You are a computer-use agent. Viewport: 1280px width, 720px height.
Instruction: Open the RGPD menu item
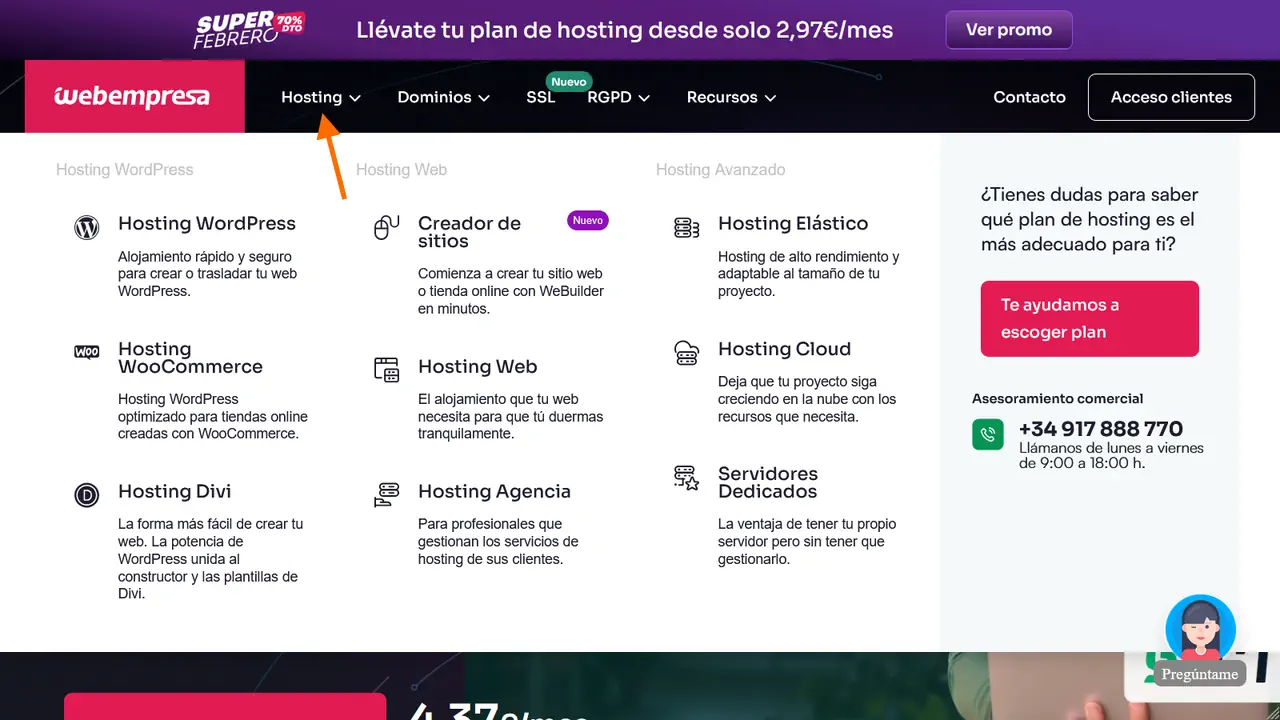click(609, 97)
